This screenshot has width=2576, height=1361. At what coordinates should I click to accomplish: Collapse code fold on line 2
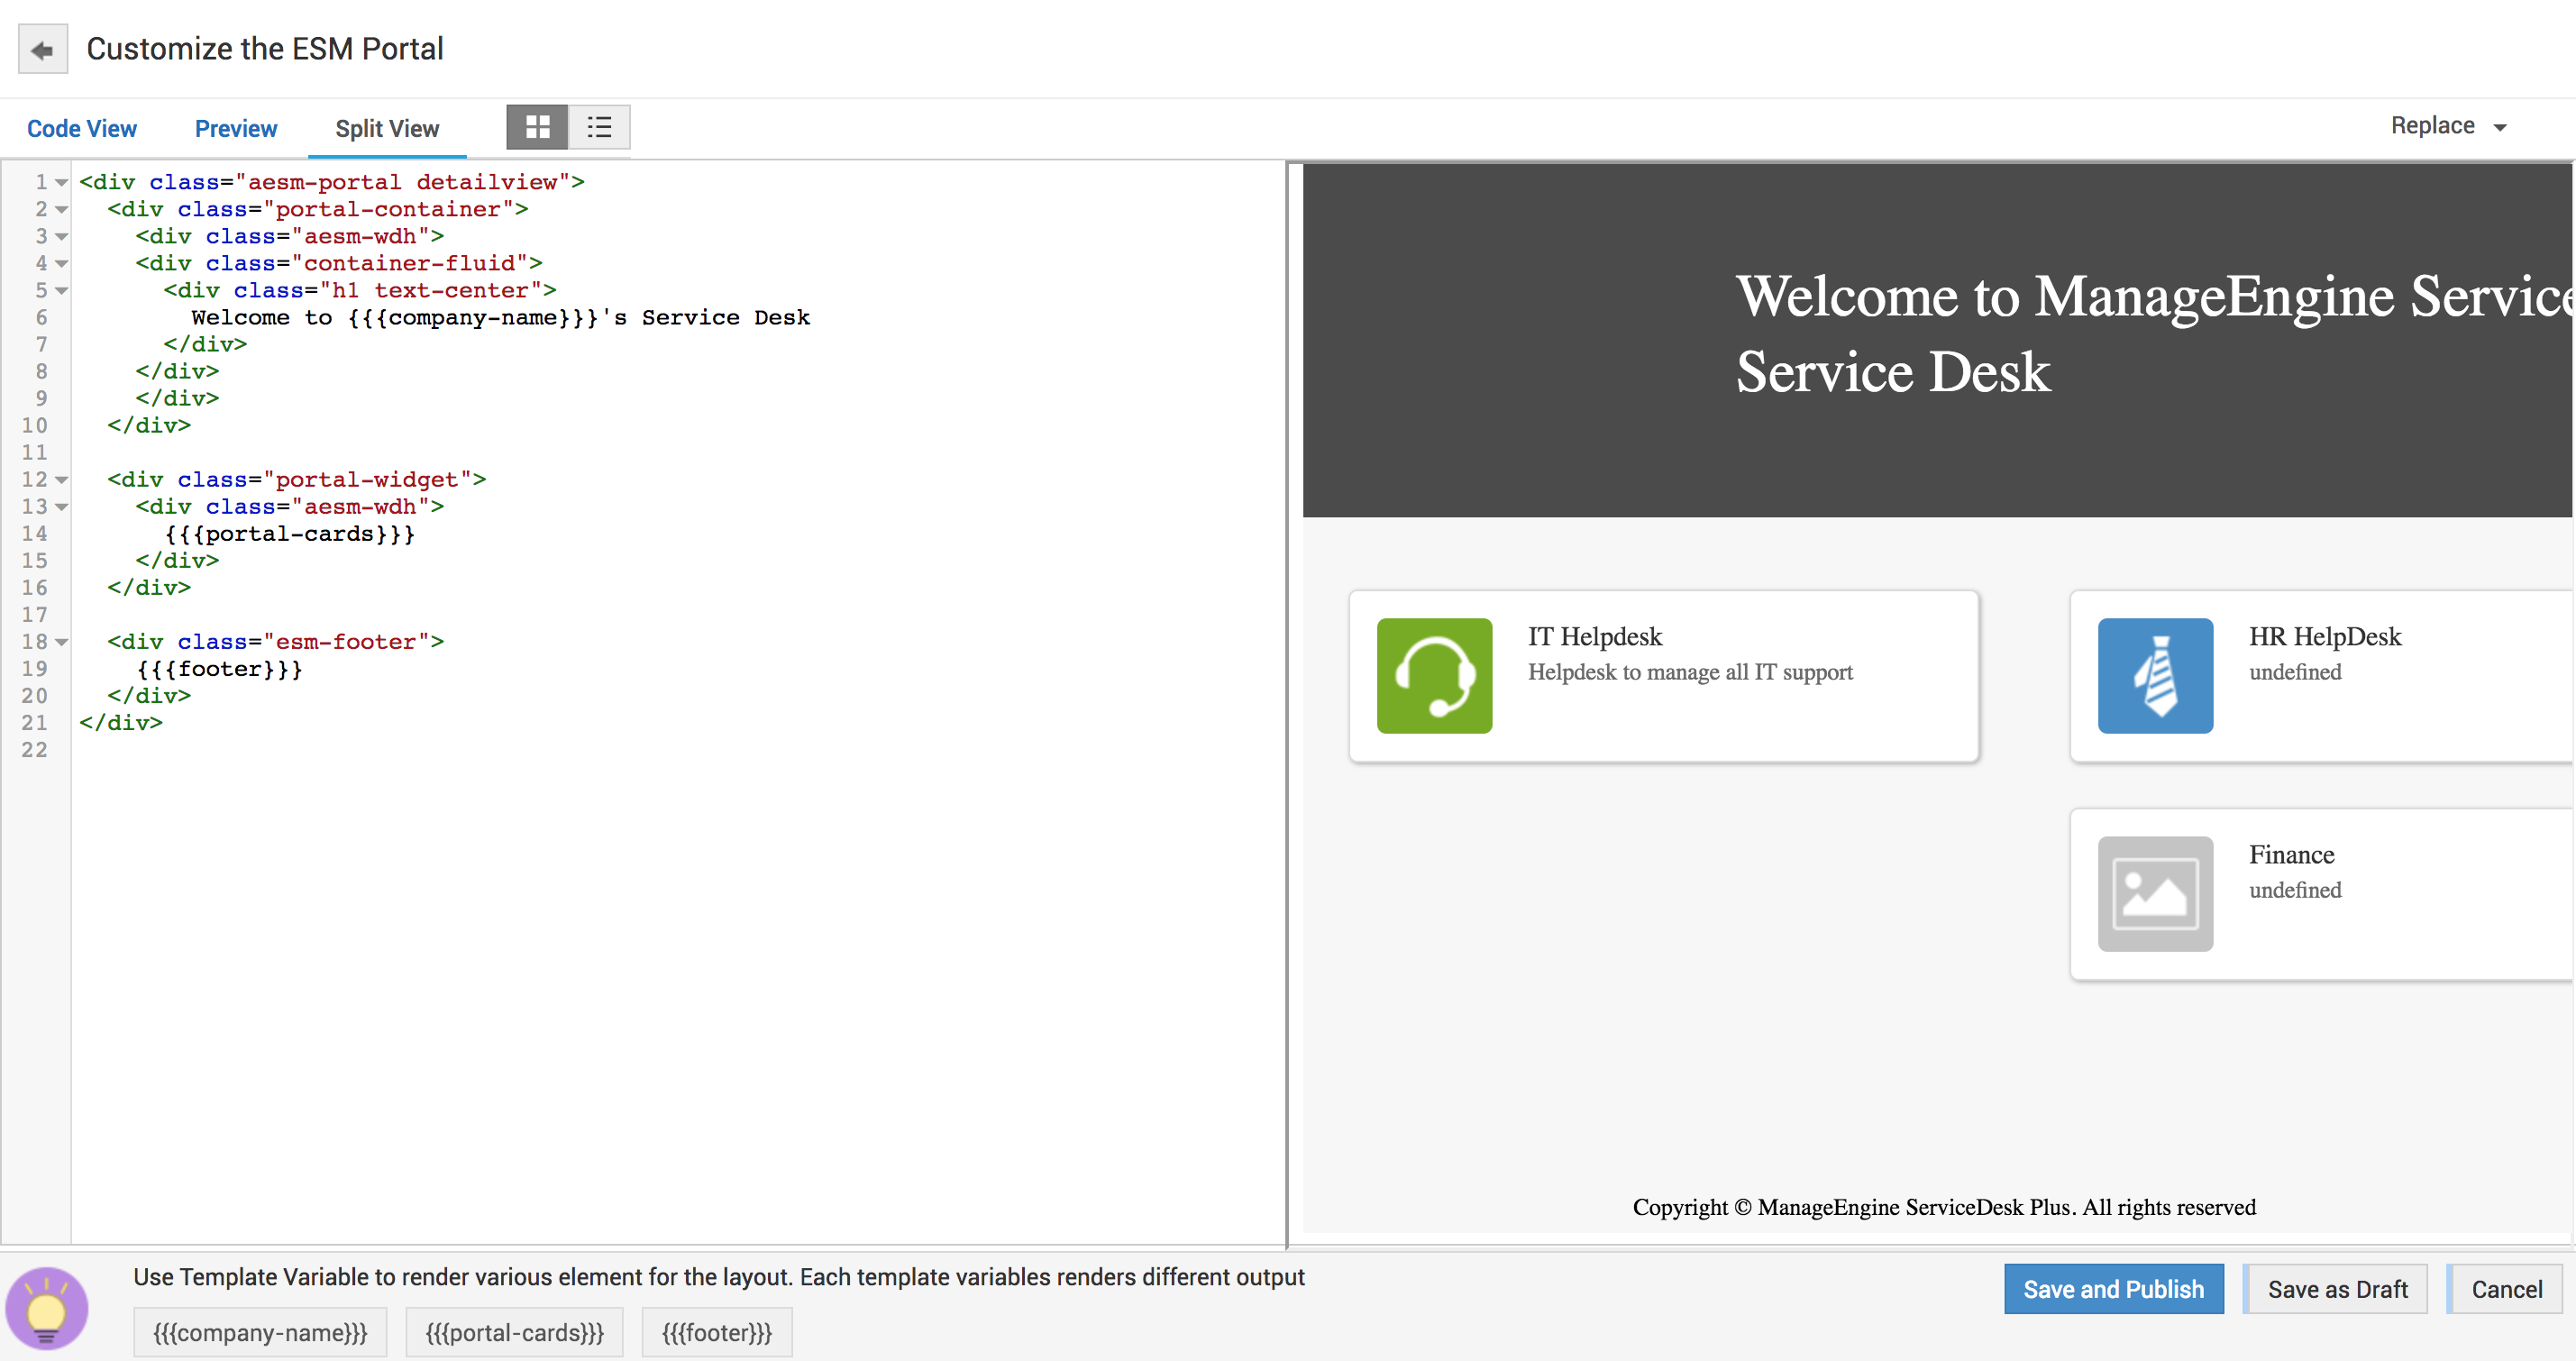[61, 210]
